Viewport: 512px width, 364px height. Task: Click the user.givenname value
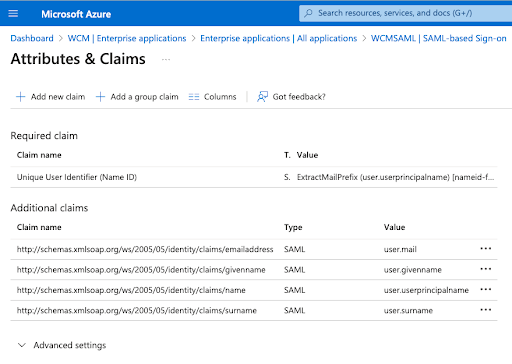click(x=413, y=270)
